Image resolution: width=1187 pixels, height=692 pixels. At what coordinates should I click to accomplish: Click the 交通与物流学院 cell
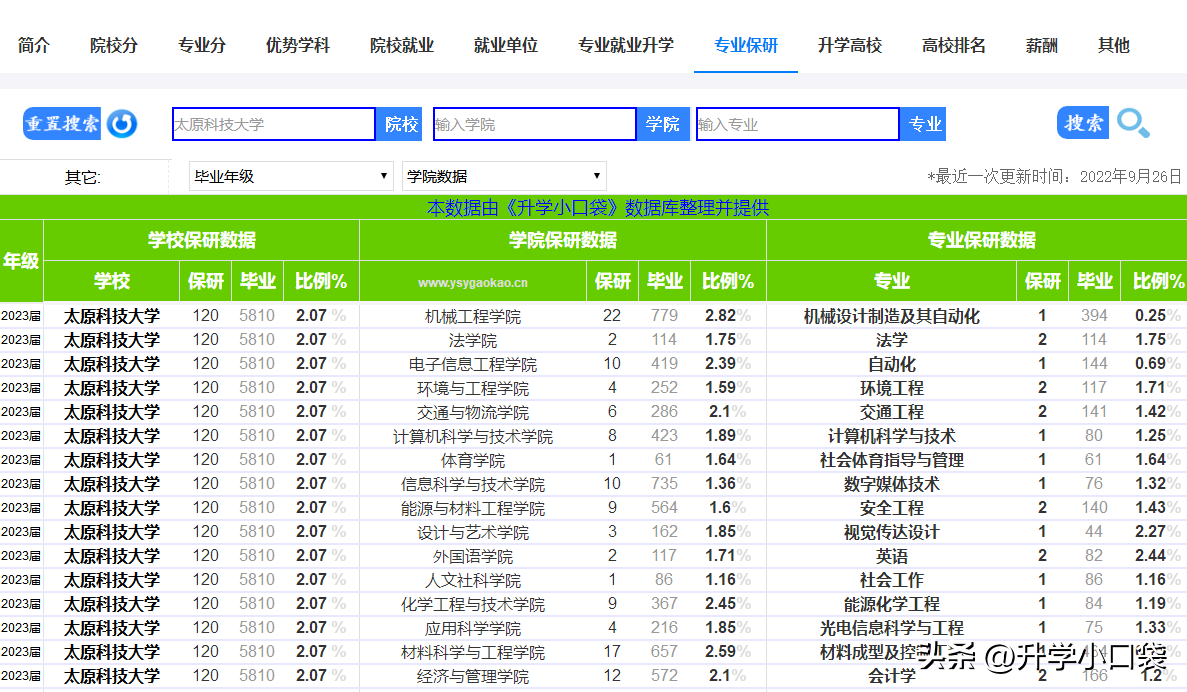[472, 413]
